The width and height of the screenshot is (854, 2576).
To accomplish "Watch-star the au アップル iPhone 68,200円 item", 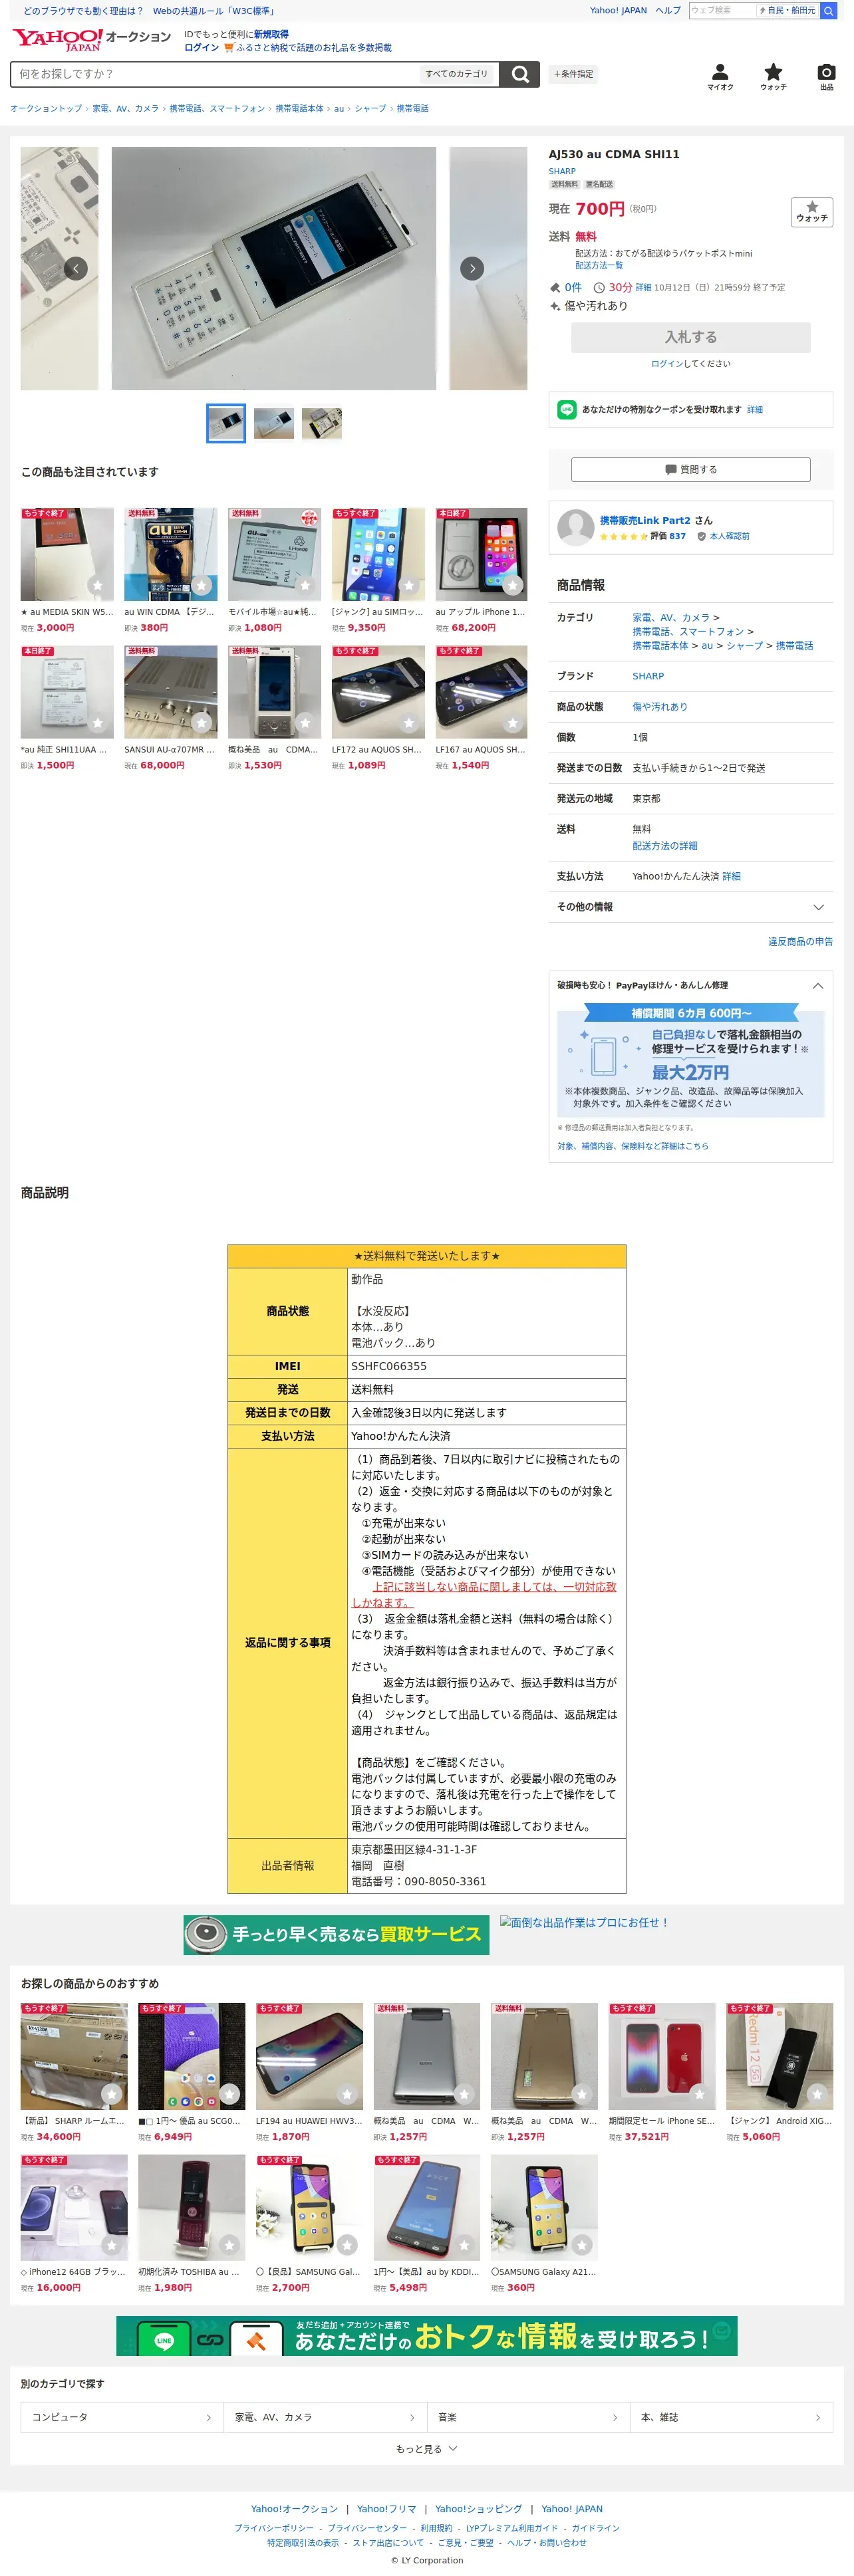I will tap(512, 585).
